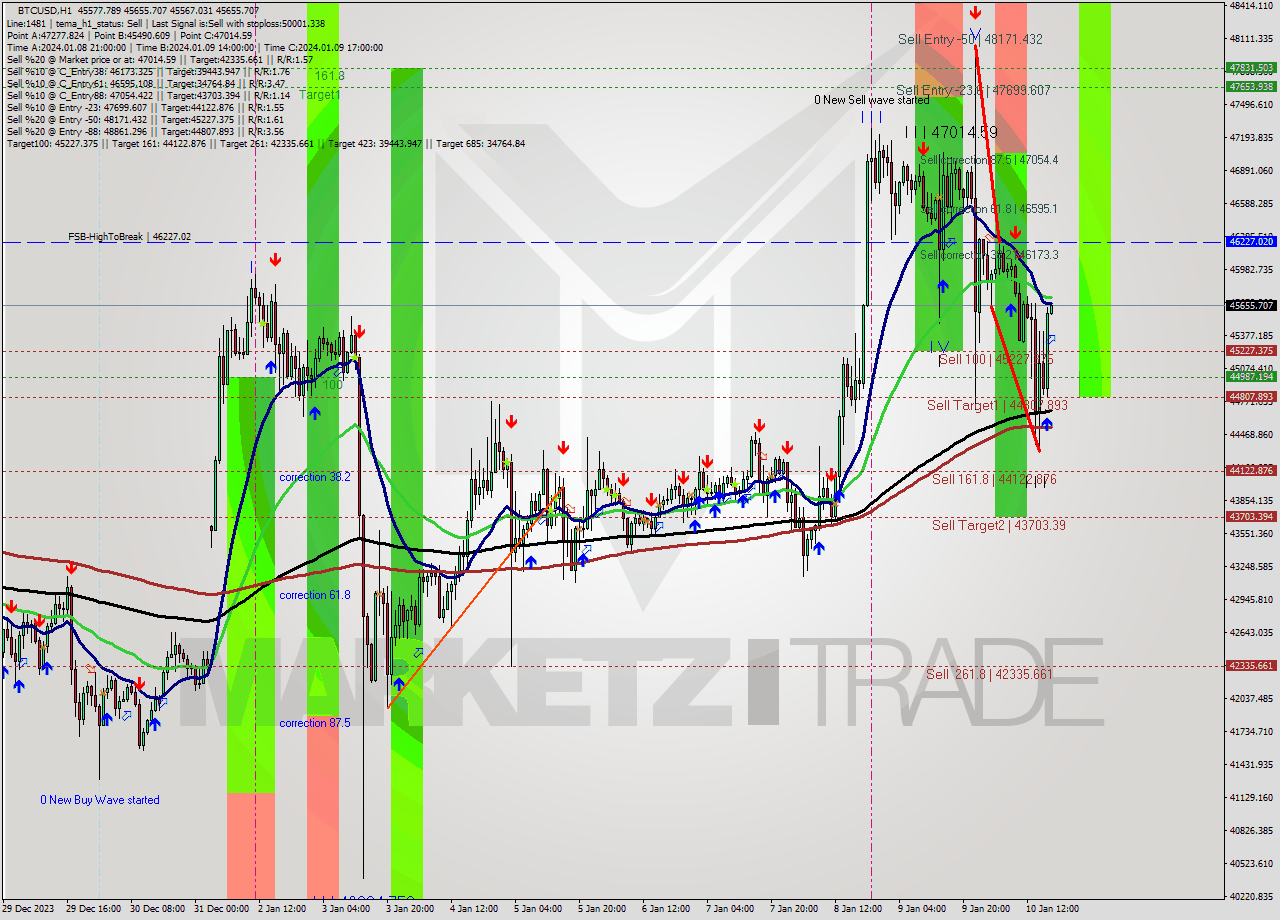
Task: Click the blue 46227.020 price tag
Action: (x=1251, y=241)
